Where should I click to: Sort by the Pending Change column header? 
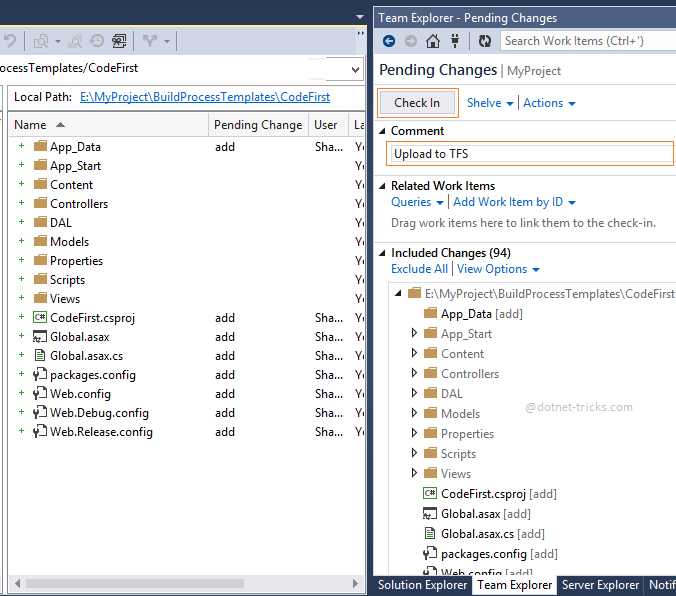[x=257, y=125]
